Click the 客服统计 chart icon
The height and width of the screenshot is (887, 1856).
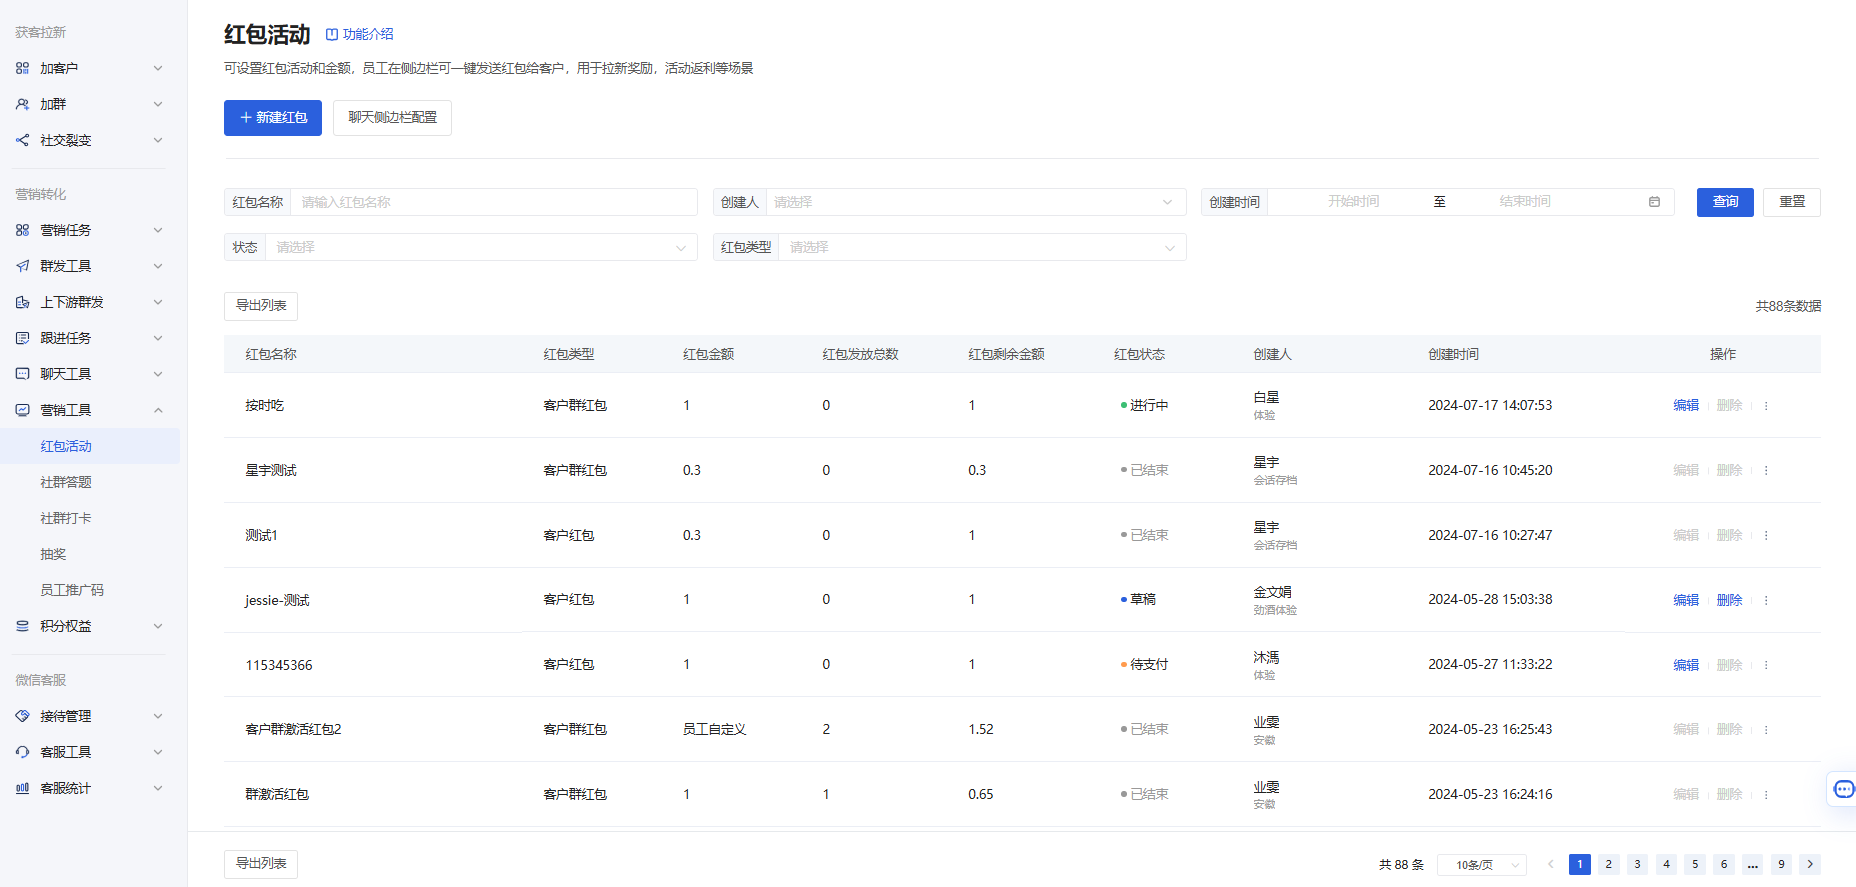(x=22, y=788)
